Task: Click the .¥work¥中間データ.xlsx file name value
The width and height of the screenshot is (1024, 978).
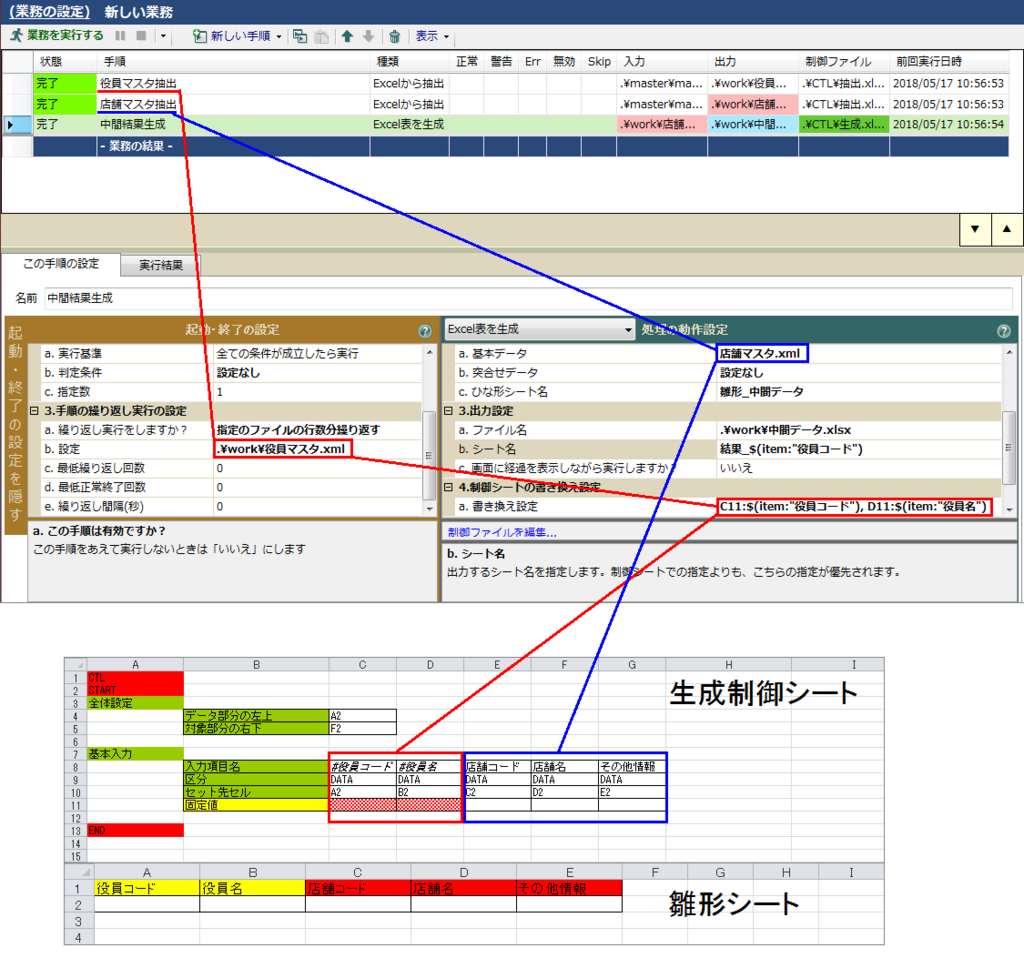Action: point(786,430)
